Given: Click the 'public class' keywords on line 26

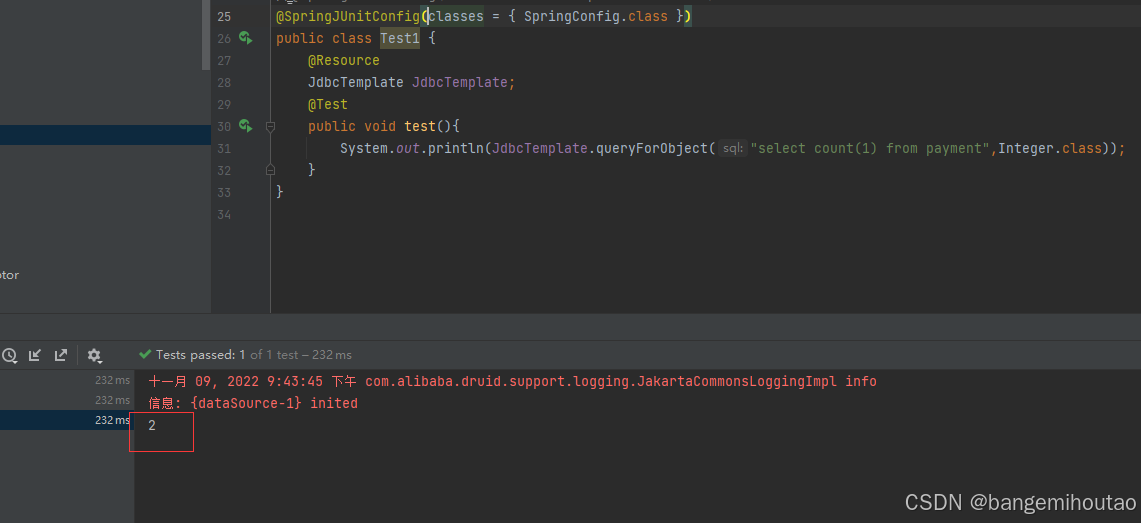Looking at the screenshot, I should coord(324,38).
